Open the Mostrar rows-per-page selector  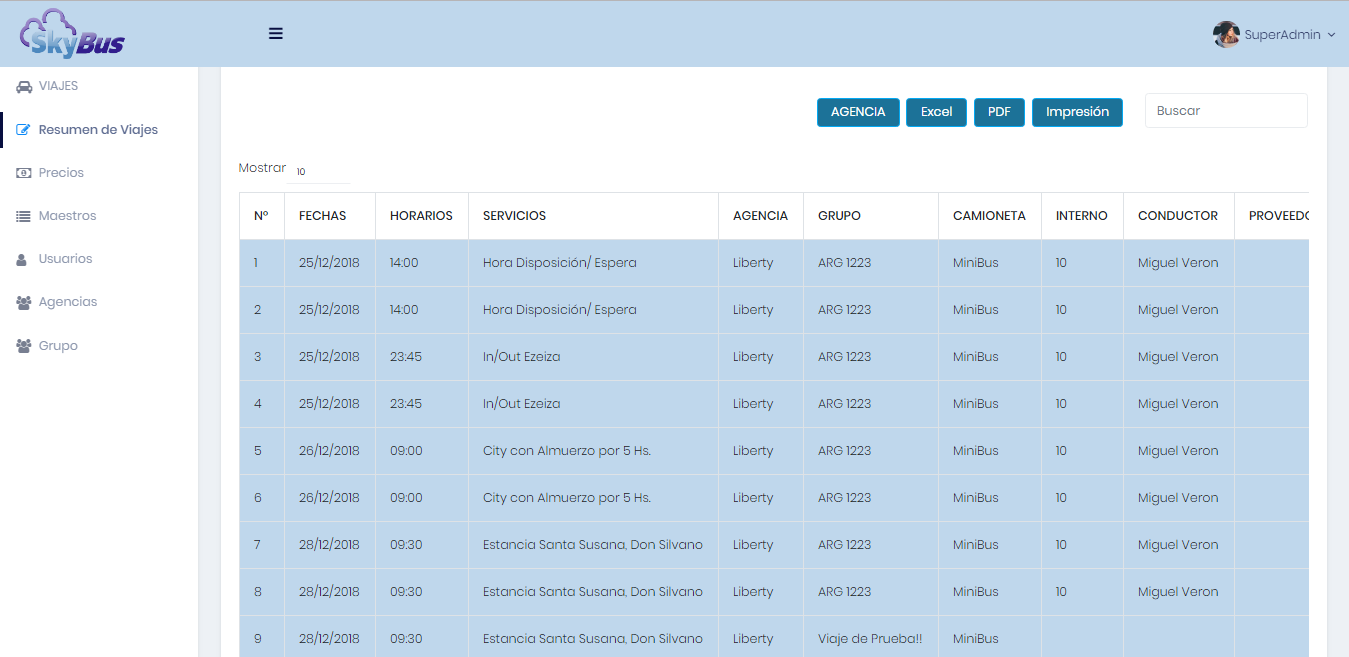pyautogui.click(x=317, y=171)
